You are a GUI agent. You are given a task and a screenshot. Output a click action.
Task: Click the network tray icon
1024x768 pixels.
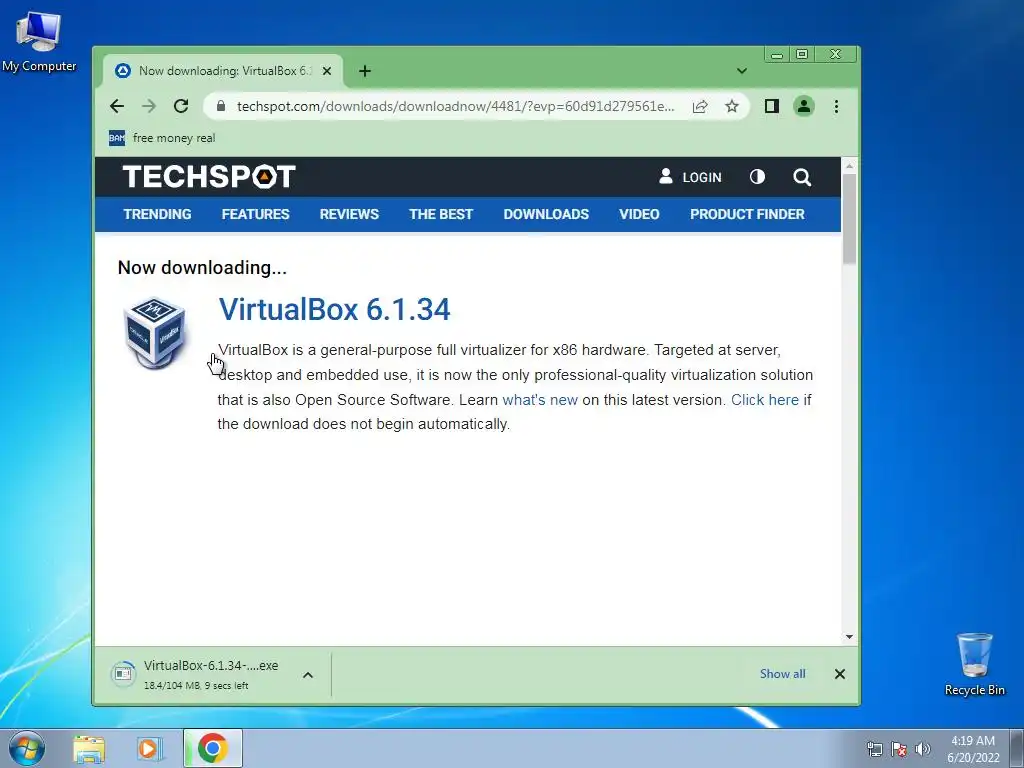(874, 749)
